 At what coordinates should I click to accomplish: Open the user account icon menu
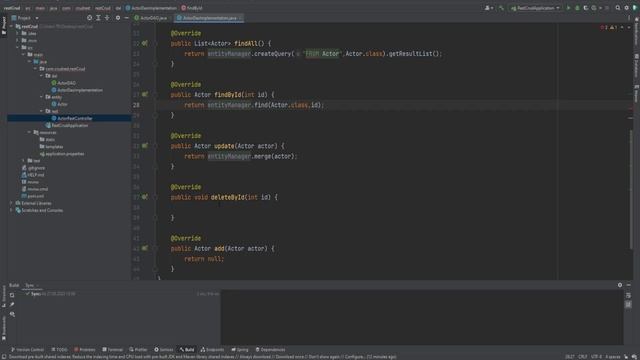(488, 8)
